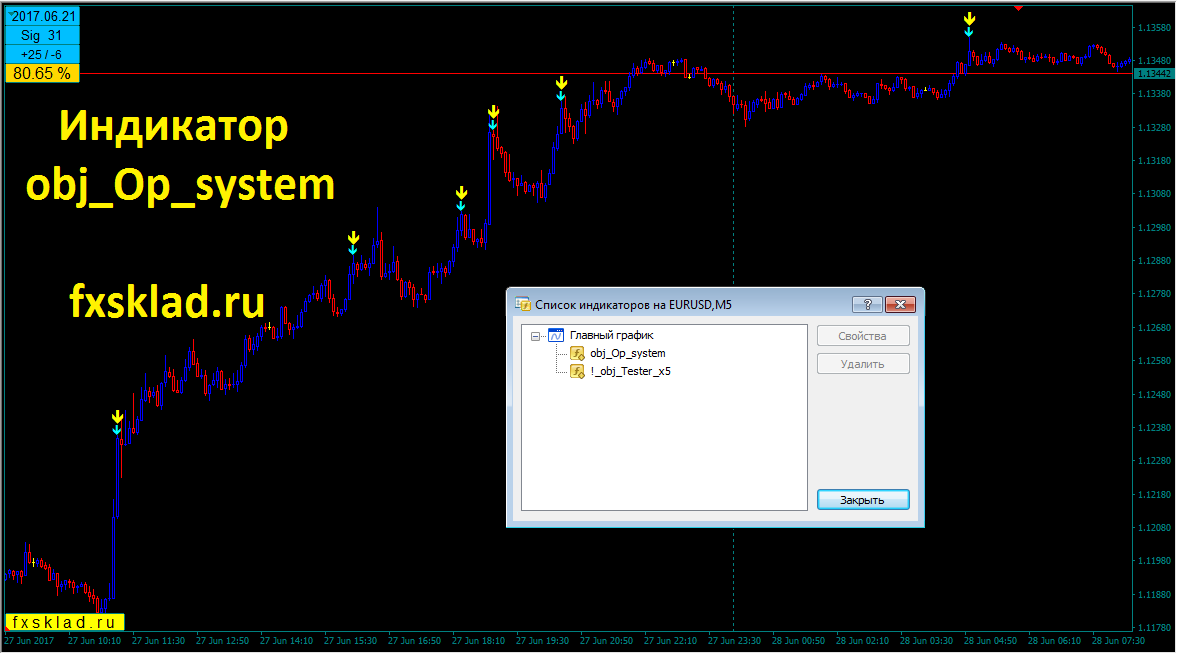Click the 80.65 % win rate label

coord(42,74)
